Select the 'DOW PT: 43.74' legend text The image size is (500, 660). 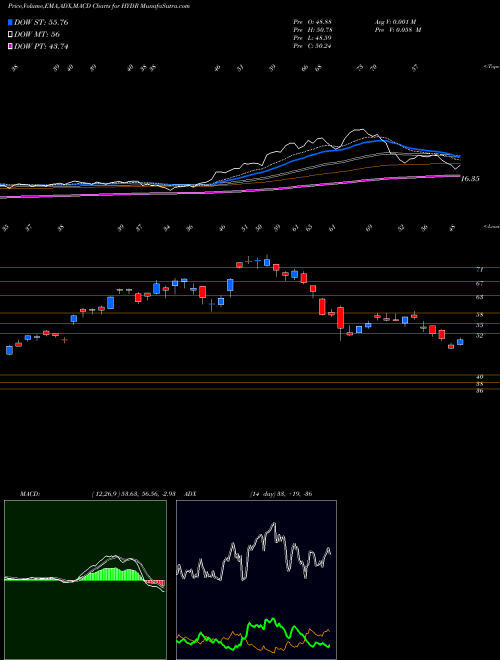point(41,47)
